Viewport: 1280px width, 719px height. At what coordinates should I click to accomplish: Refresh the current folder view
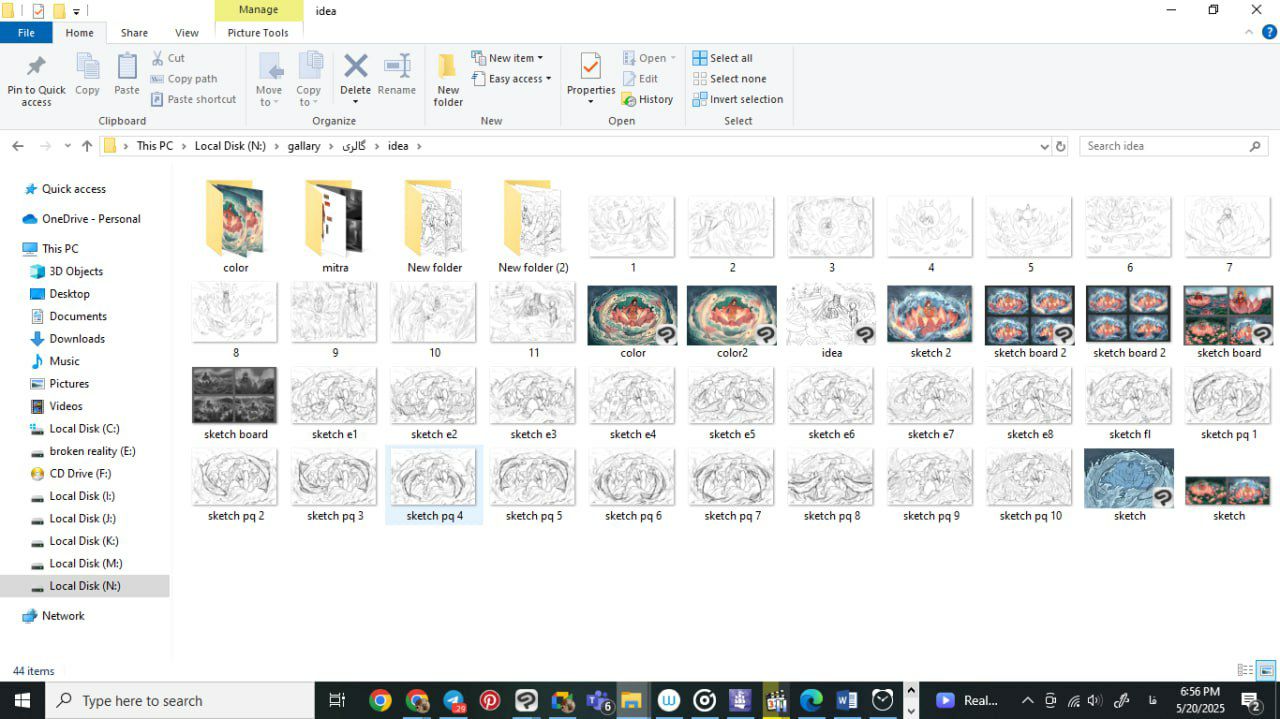1060,146
